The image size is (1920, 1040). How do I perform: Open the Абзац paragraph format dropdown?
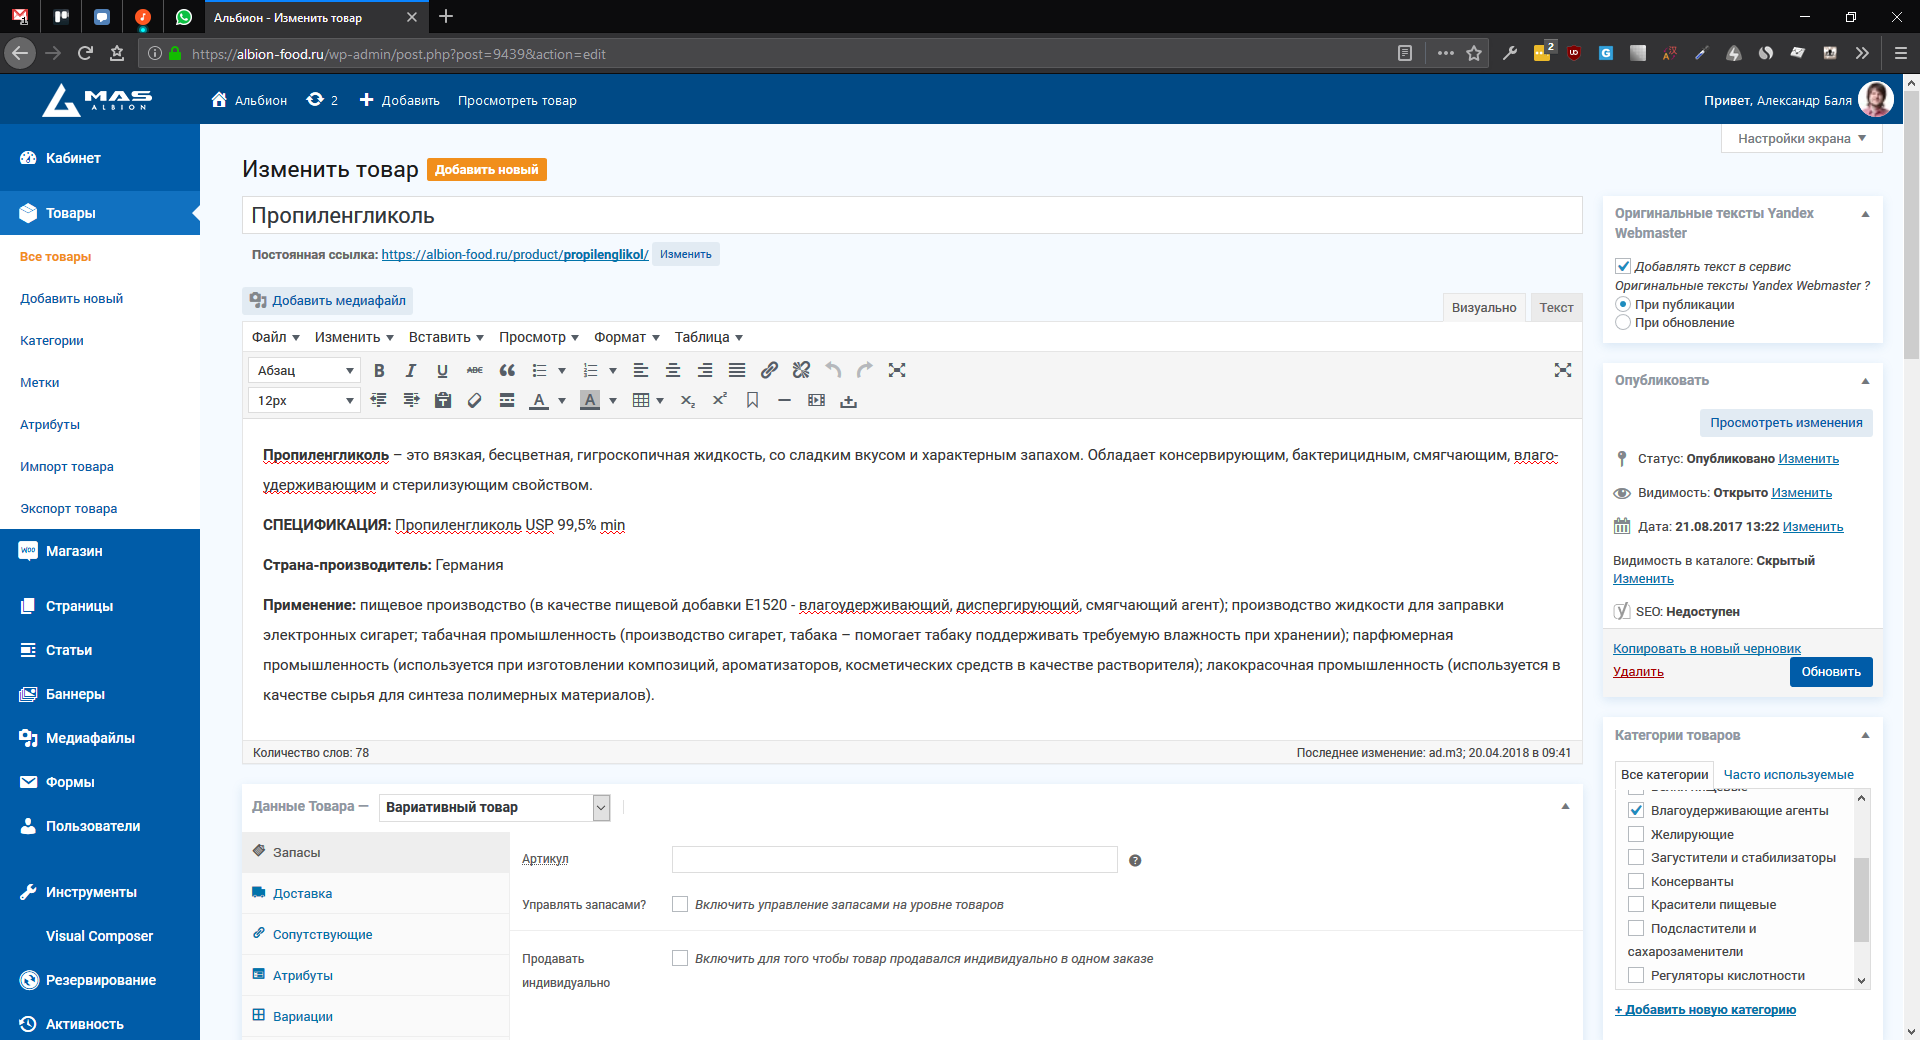coord(303,371)
